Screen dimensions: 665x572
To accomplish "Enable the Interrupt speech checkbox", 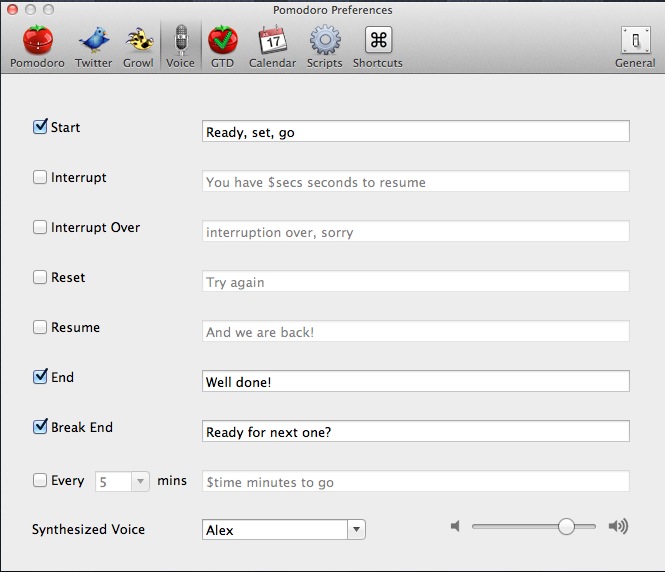I will [x=40, y=177].
